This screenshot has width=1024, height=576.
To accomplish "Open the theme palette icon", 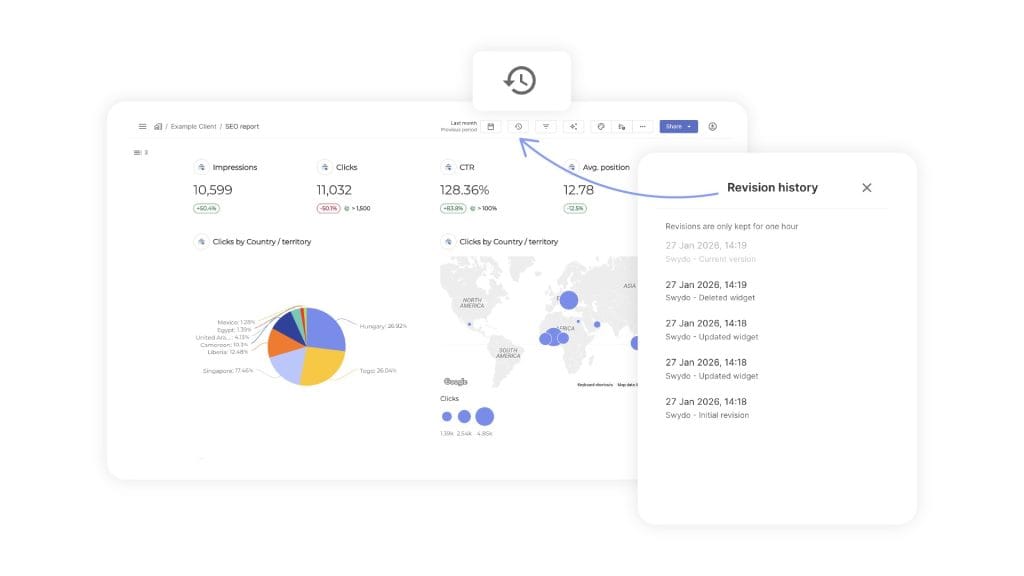I will [601, 127].
